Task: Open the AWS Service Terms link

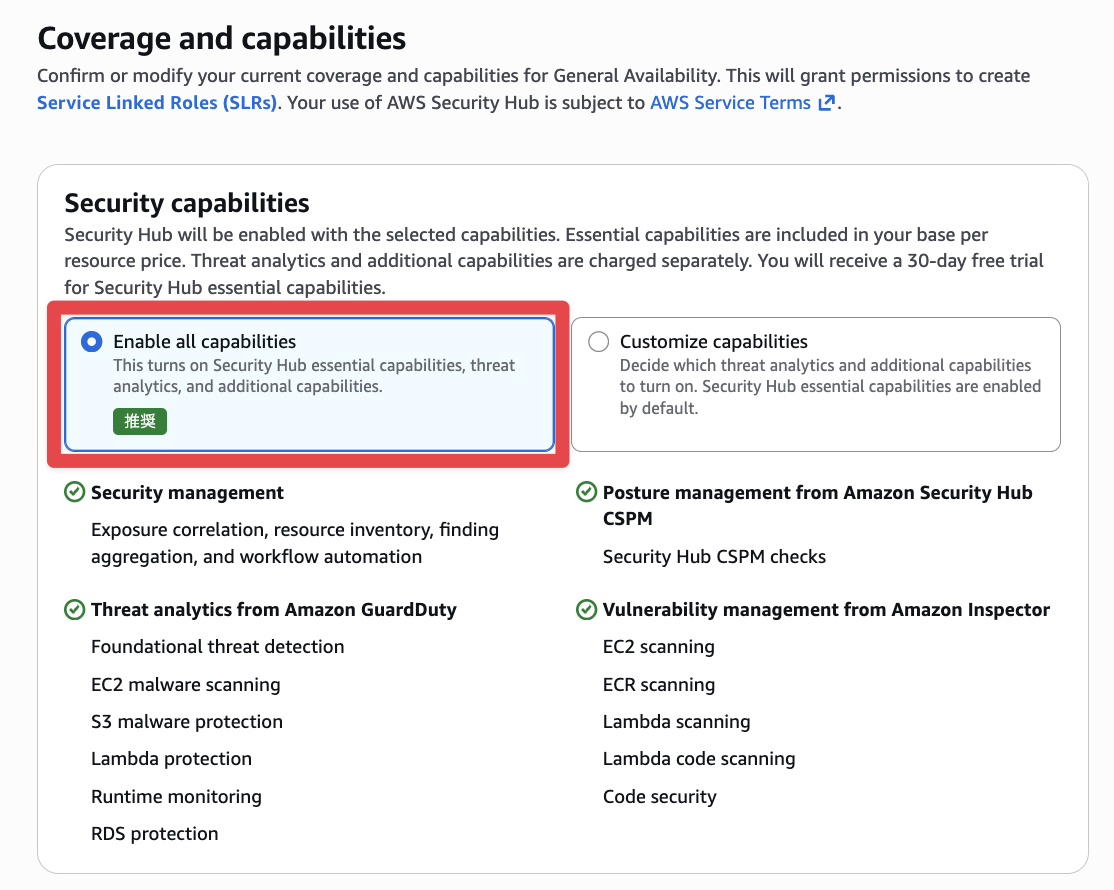Action: 730,103
